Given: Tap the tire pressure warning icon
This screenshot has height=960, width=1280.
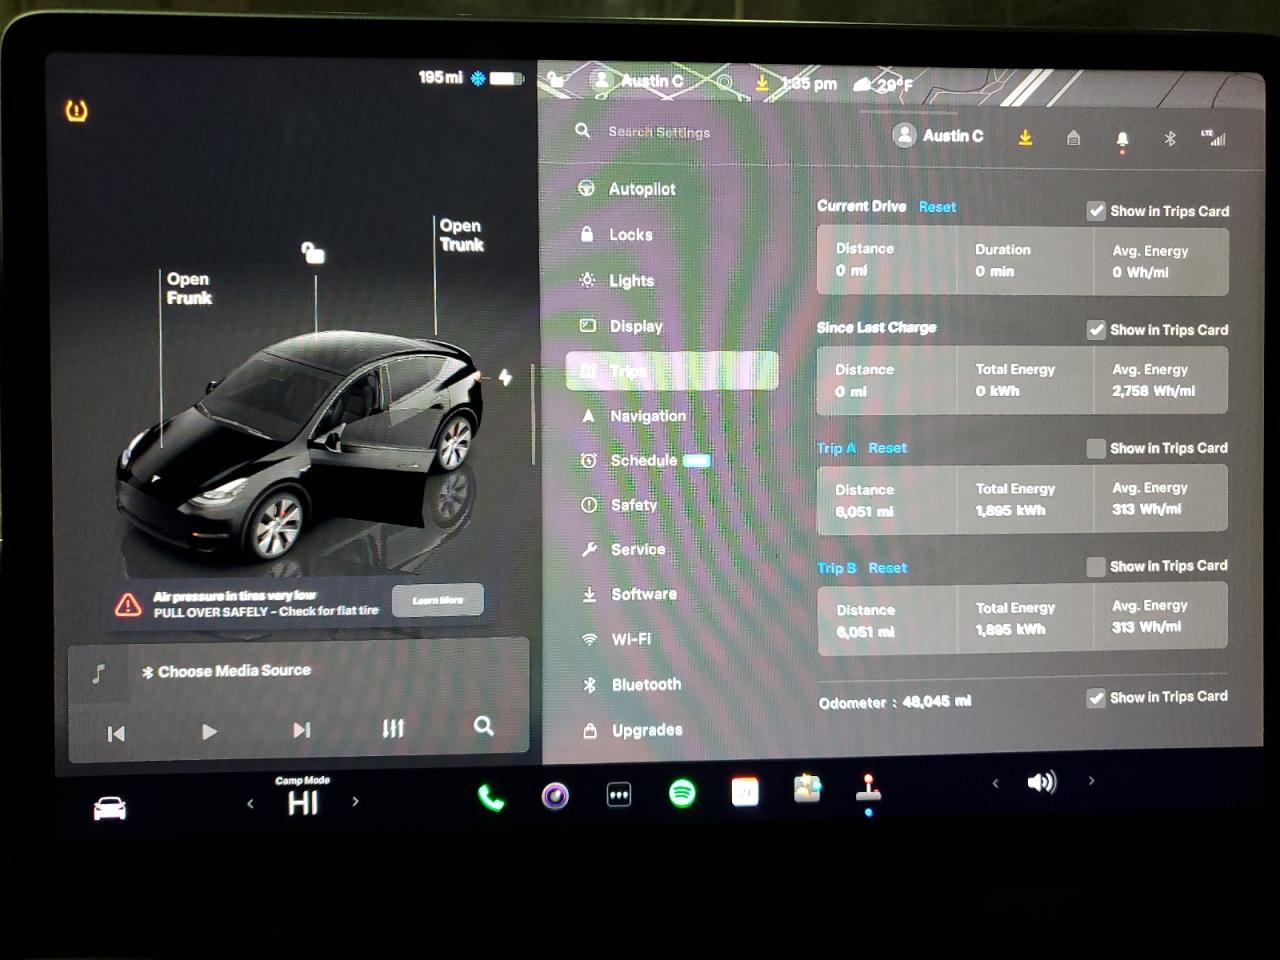Looking at the screenshot, I should point(76,110).
